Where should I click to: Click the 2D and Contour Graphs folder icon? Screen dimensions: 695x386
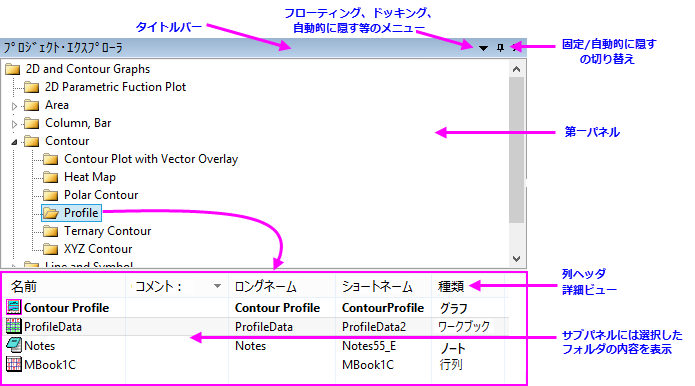(12, 69)
